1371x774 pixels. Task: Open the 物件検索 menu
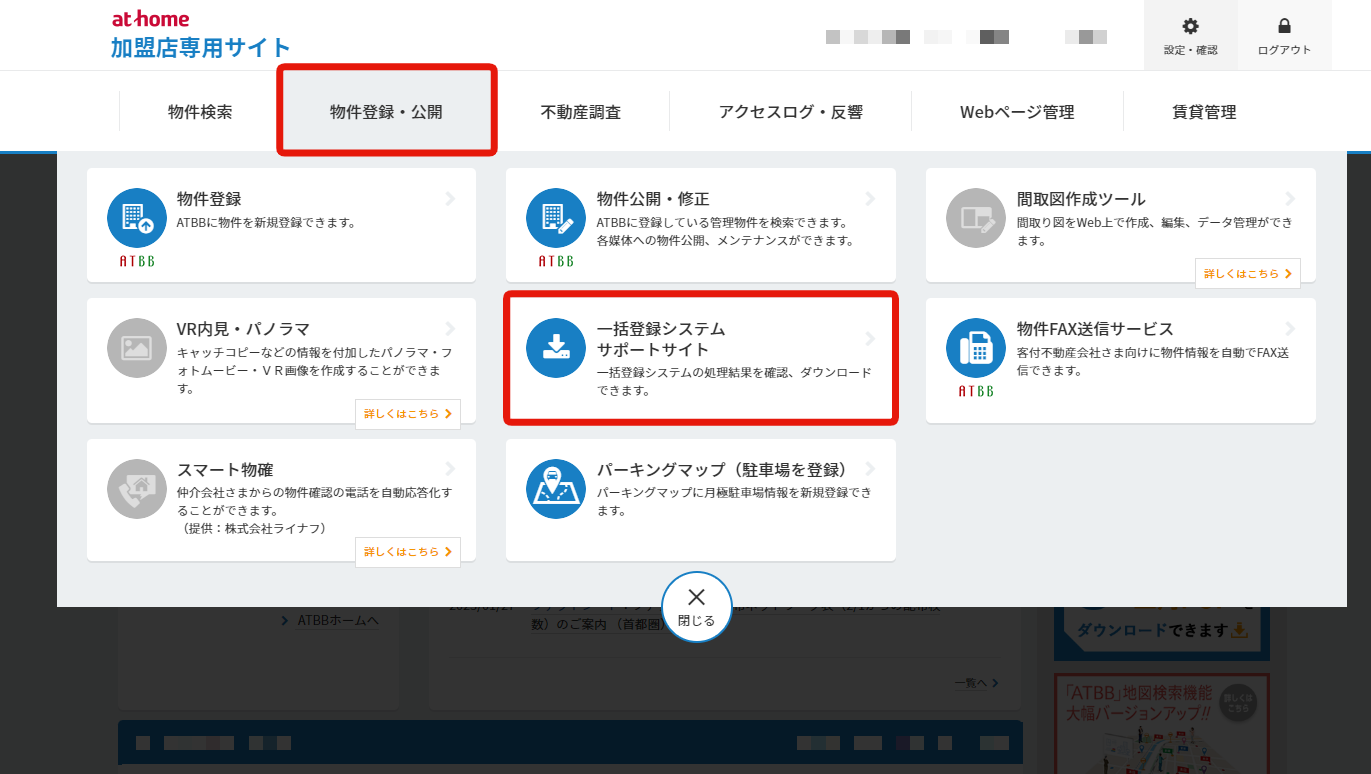[200, 112]
